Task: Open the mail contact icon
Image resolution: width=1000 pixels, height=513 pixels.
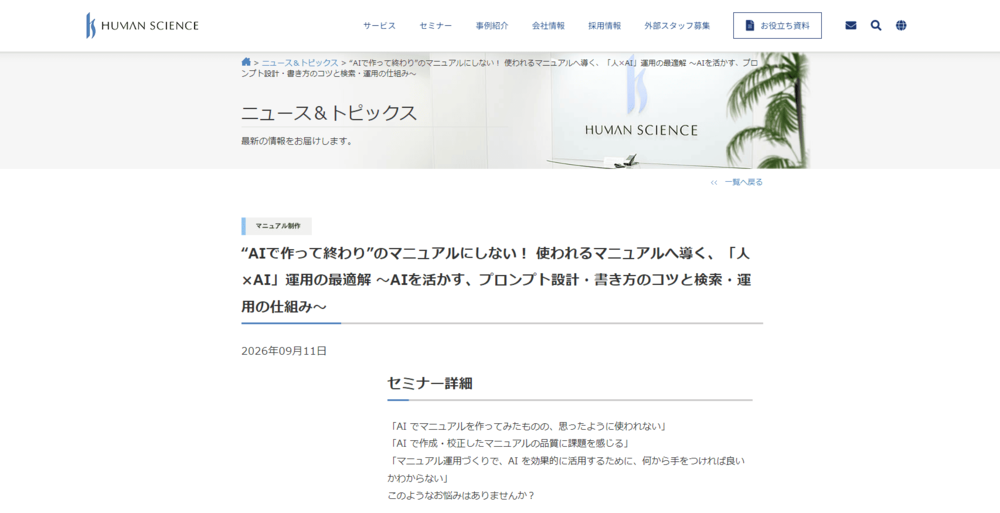Action: coord(851,26)
